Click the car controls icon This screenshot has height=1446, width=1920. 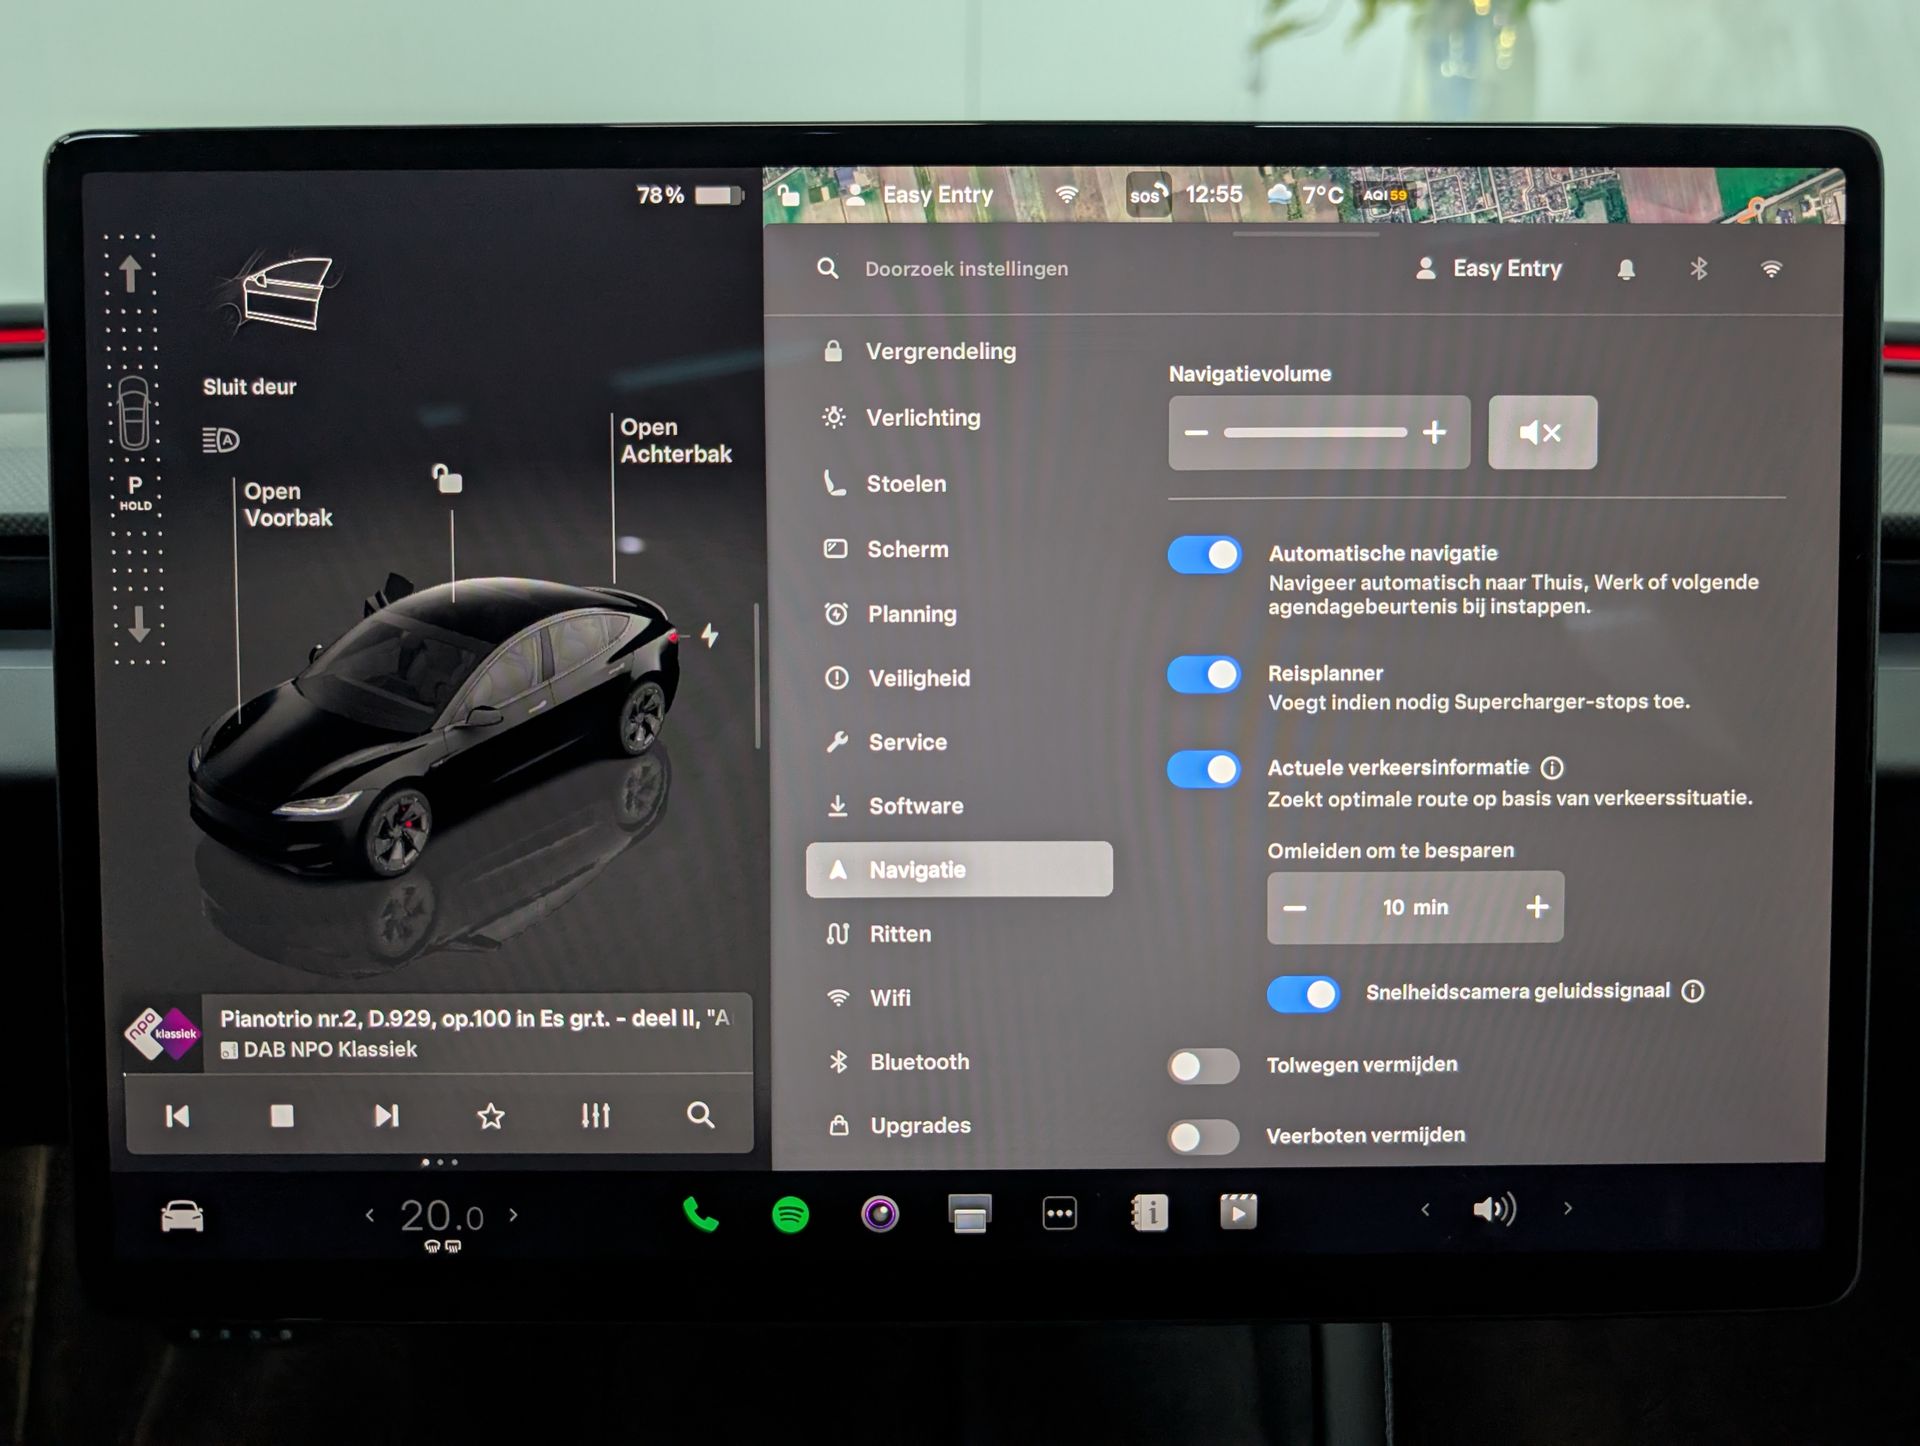[x=182, y=1217]
